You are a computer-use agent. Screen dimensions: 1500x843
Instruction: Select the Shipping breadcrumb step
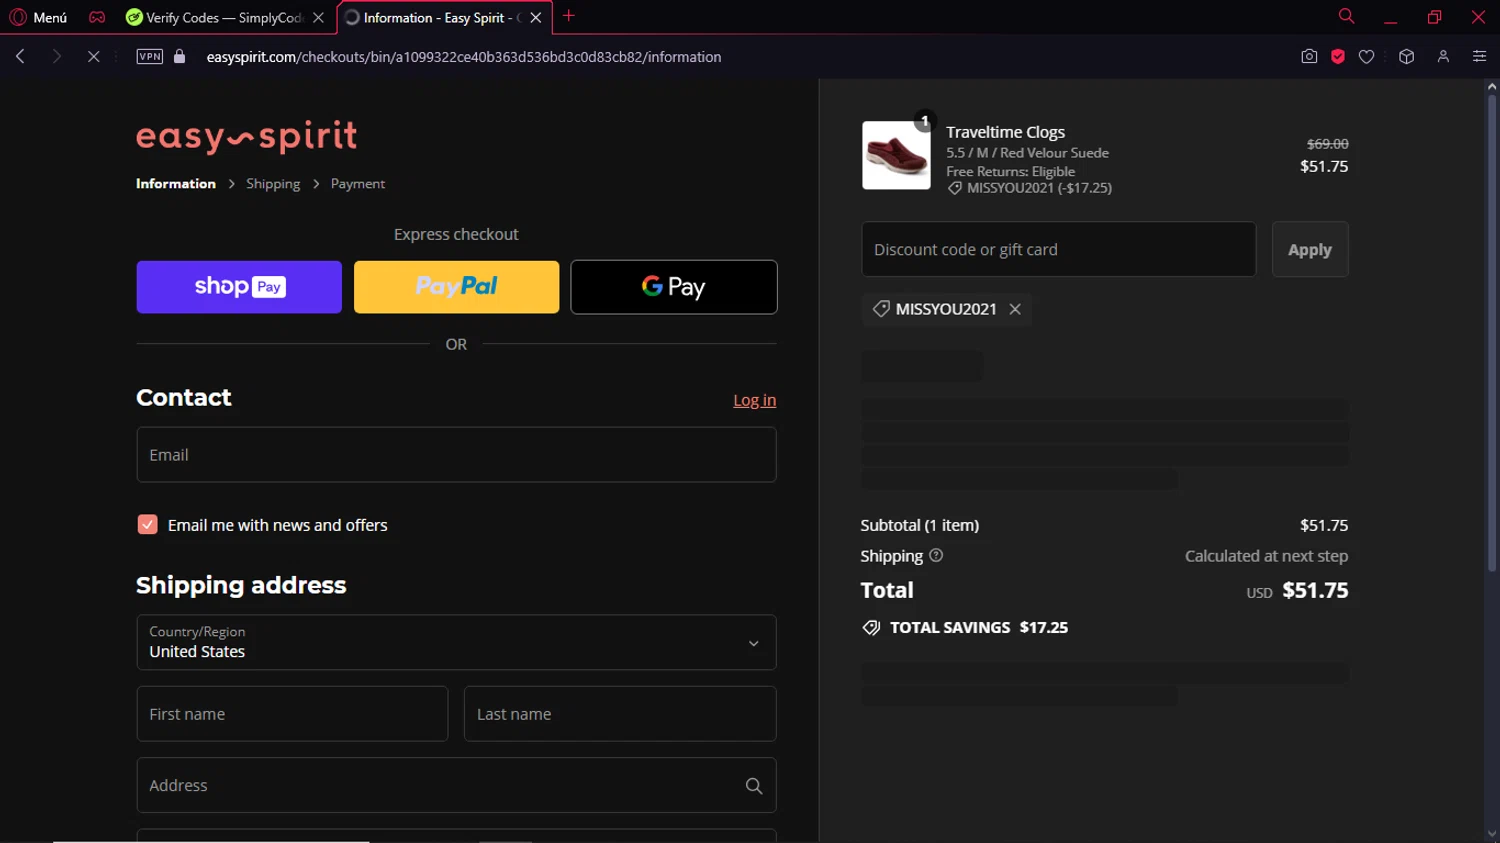[273, 184]
